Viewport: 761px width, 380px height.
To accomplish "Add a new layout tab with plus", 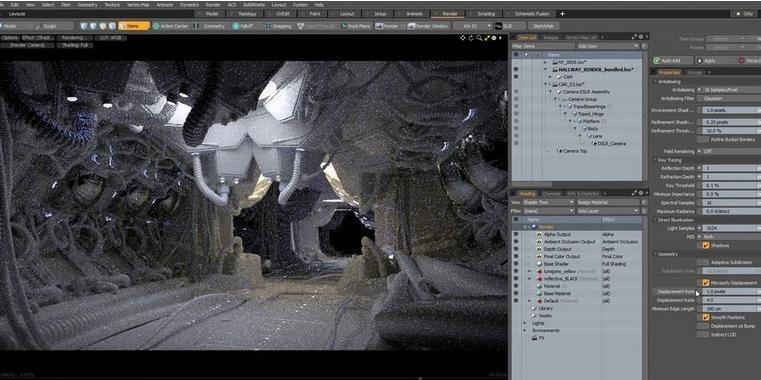I will pos(562,14).
